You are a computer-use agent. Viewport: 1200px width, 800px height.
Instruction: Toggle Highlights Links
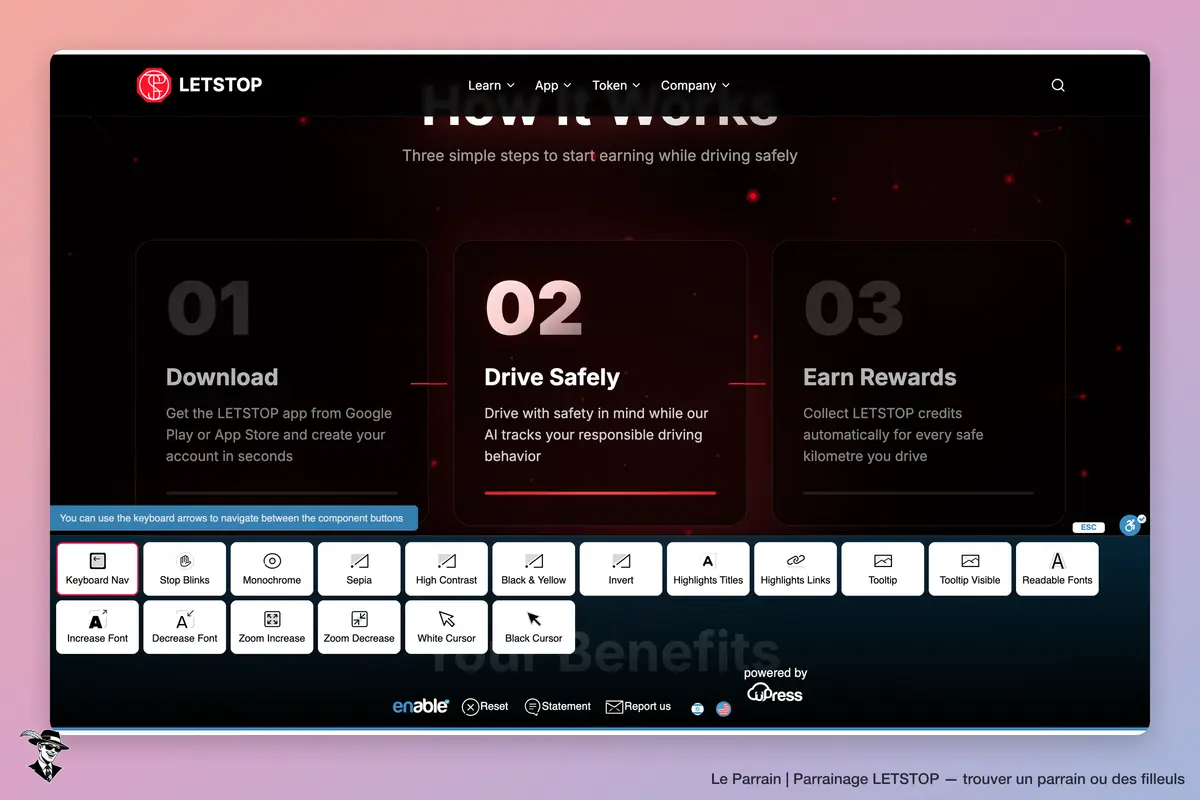click(796, 569)
